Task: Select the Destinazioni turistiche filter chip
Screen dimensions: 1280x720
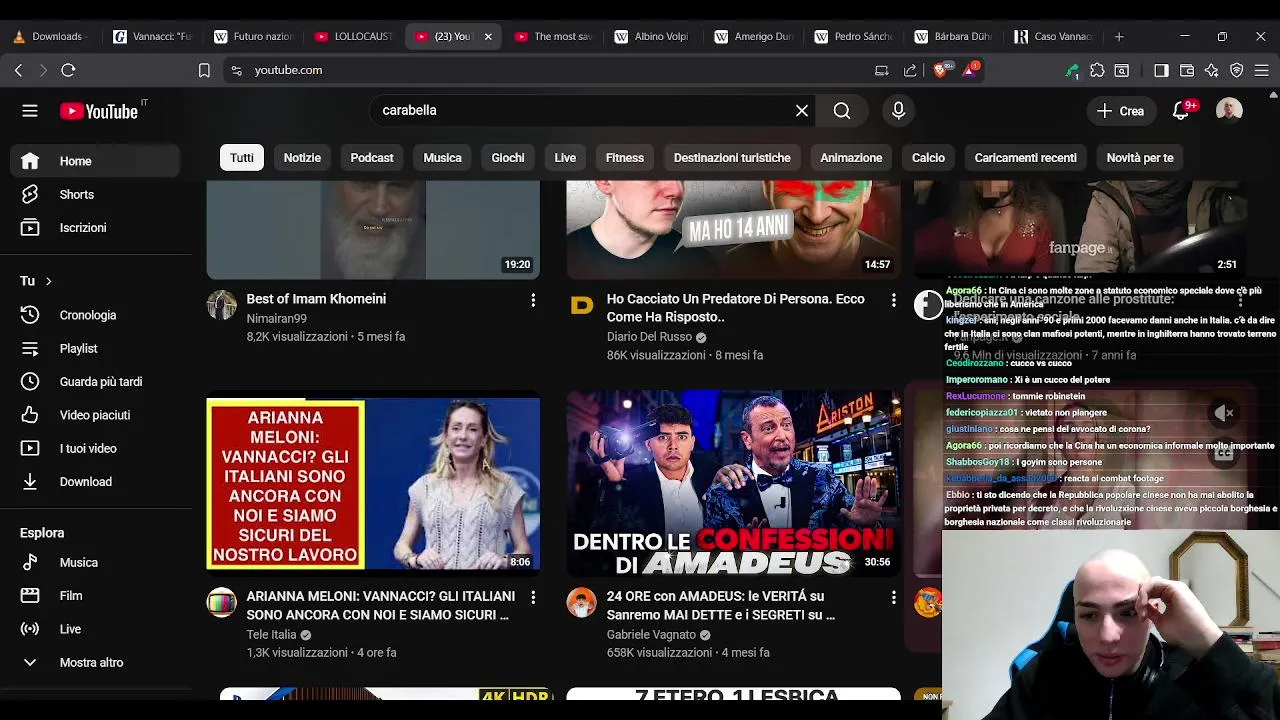Action: pyautogui.click(x=732, y=158)
